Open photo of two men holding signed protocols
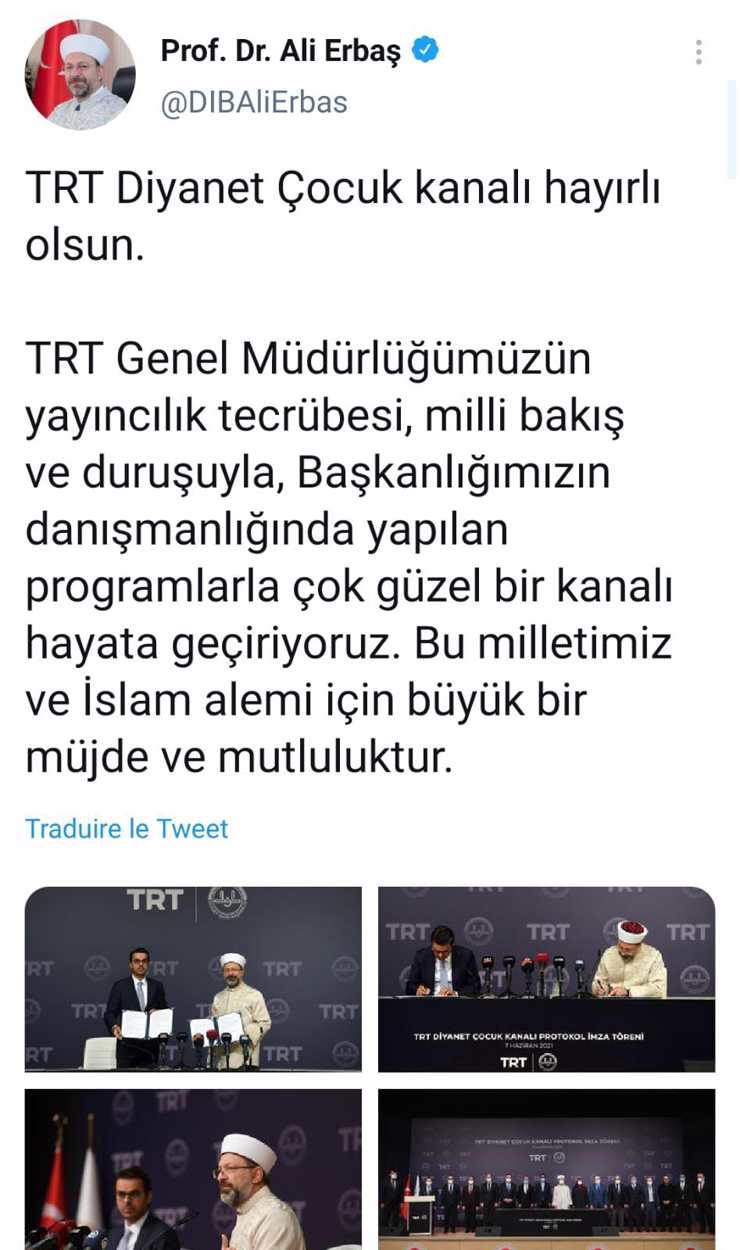The height and width of the screenshot is (1250, 740). point(193,979)
